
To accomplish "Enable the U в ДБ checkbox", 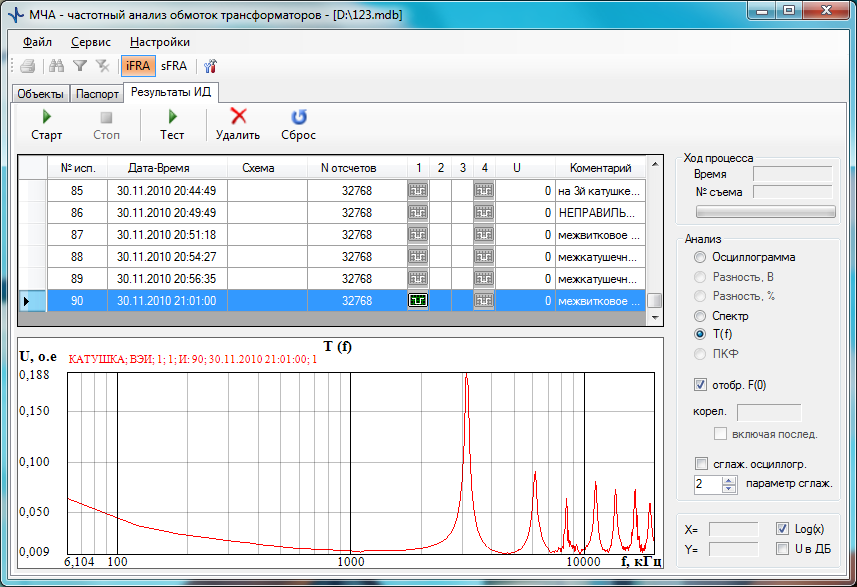I will click(x=783, y=548).
